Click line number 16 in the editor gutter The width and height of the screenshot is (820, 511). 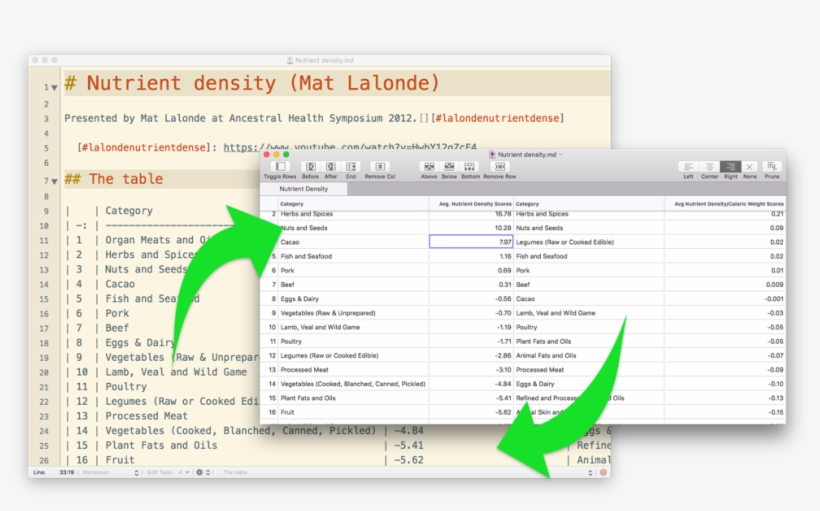(x=43, y=314)
